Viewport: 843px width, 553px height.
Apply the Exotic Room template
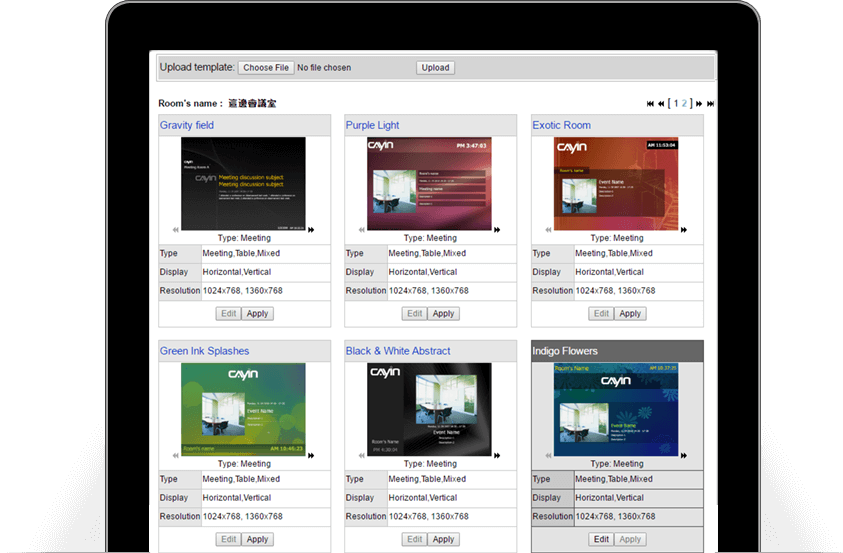(630, 314)
